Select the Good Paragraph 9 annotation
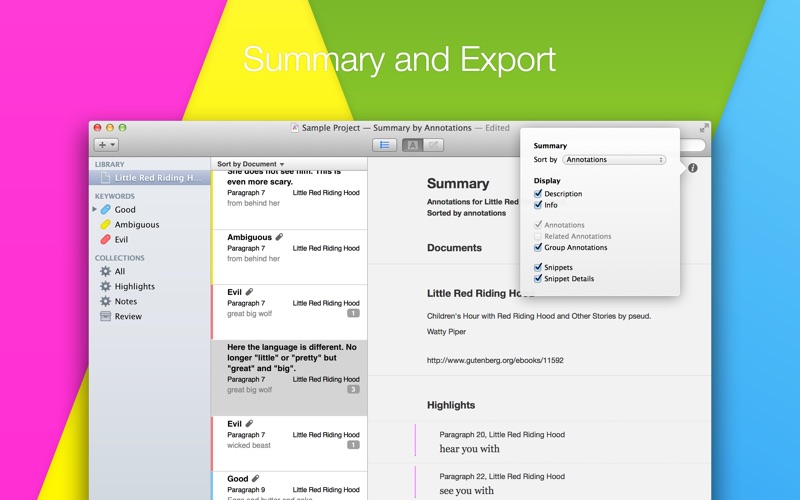The width and height of the screenshot is (800, 500). [x=289, y=486]
